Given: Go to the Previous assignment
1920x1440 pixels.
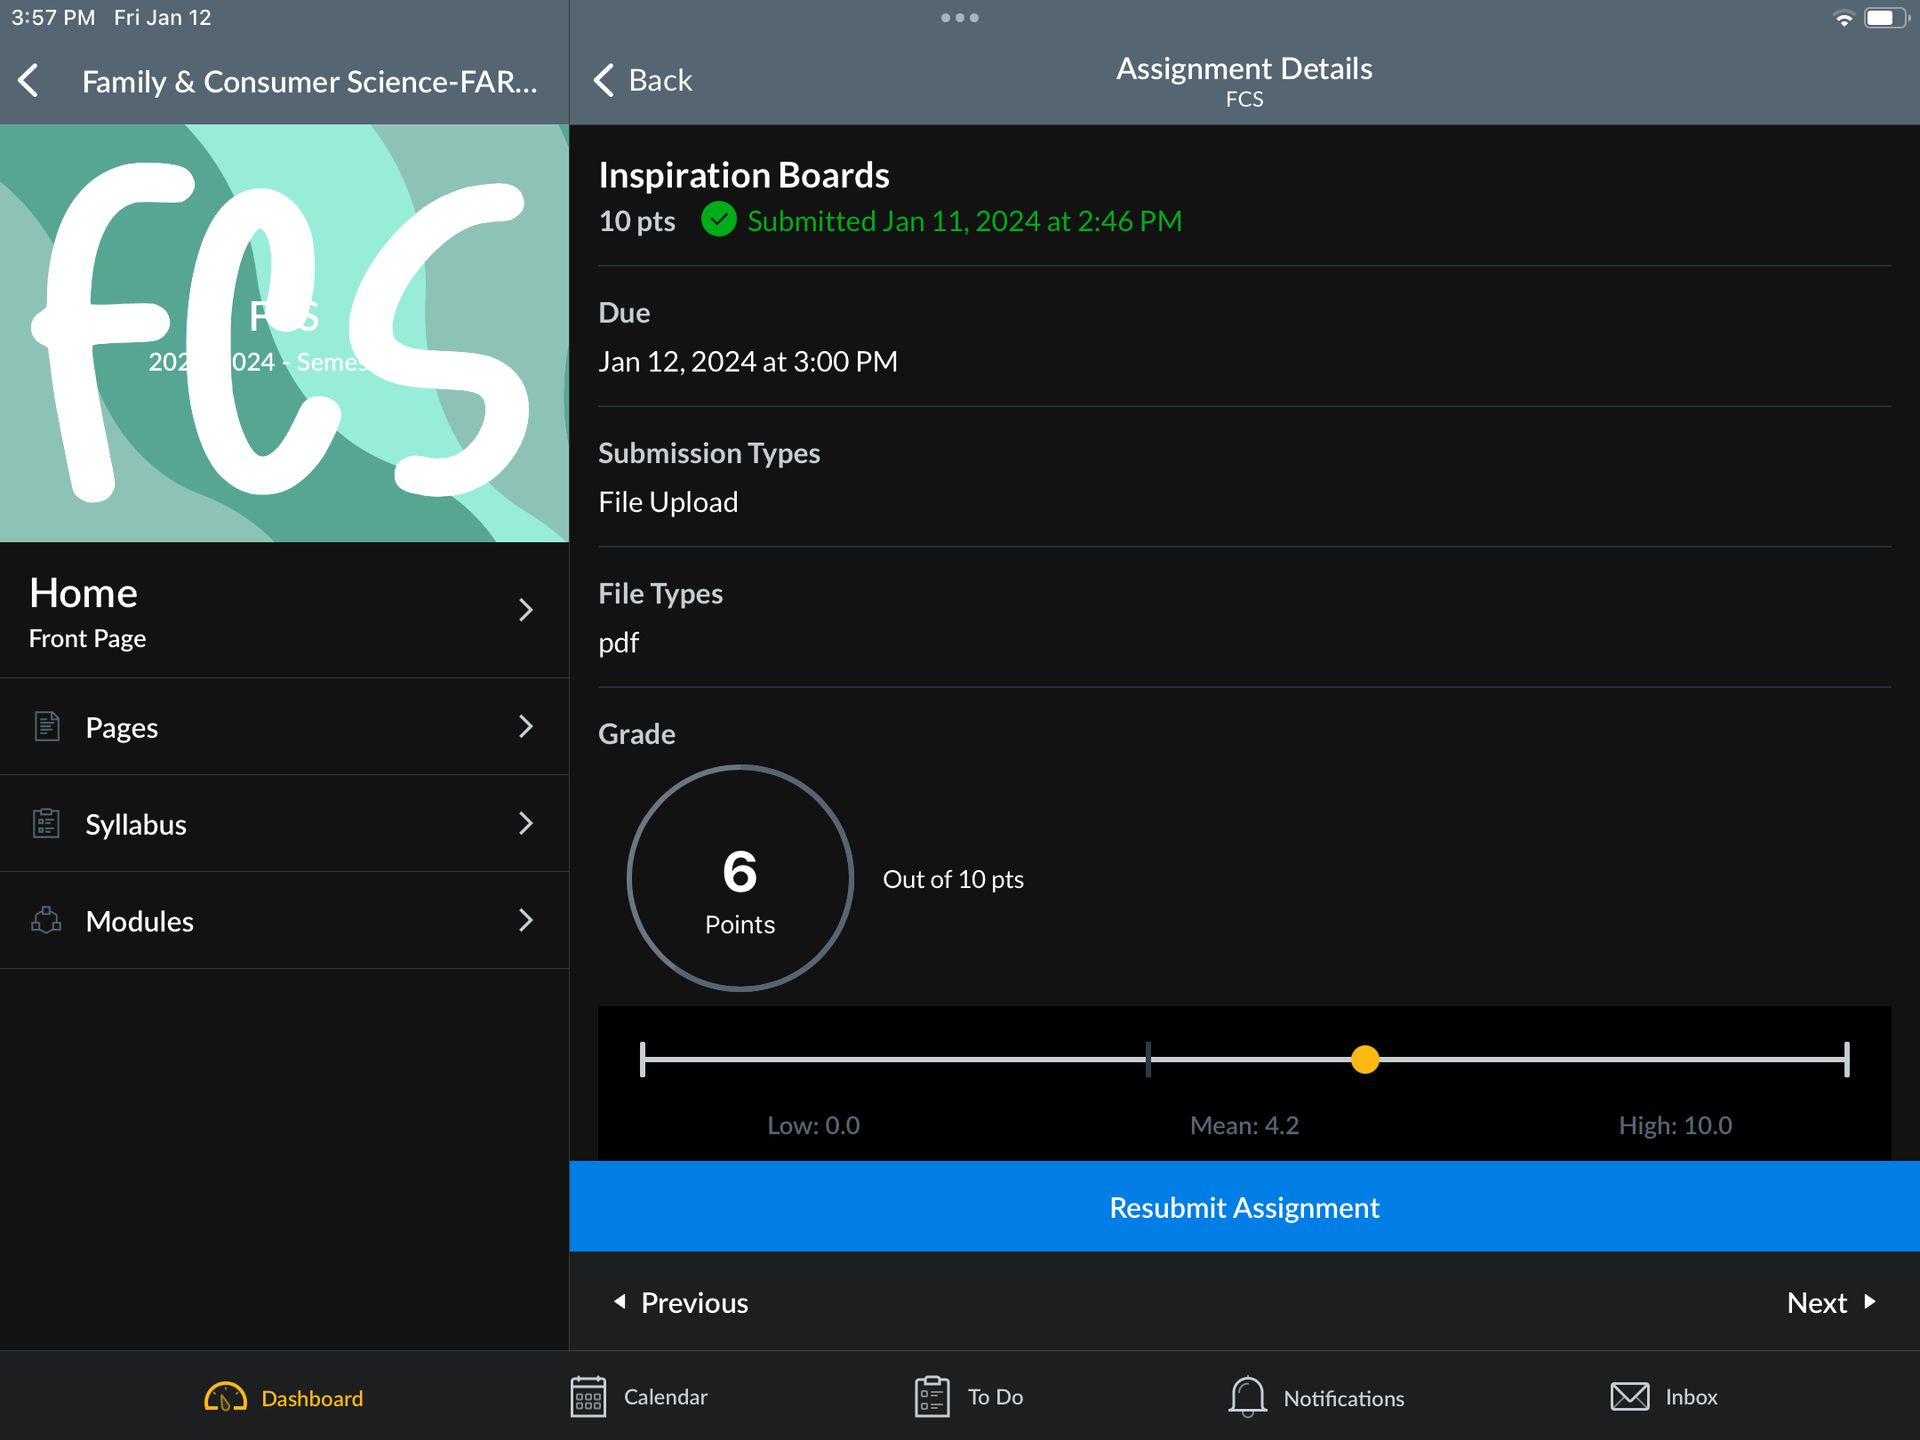Looking at the screenshot, I should (x=680, y=1302).
